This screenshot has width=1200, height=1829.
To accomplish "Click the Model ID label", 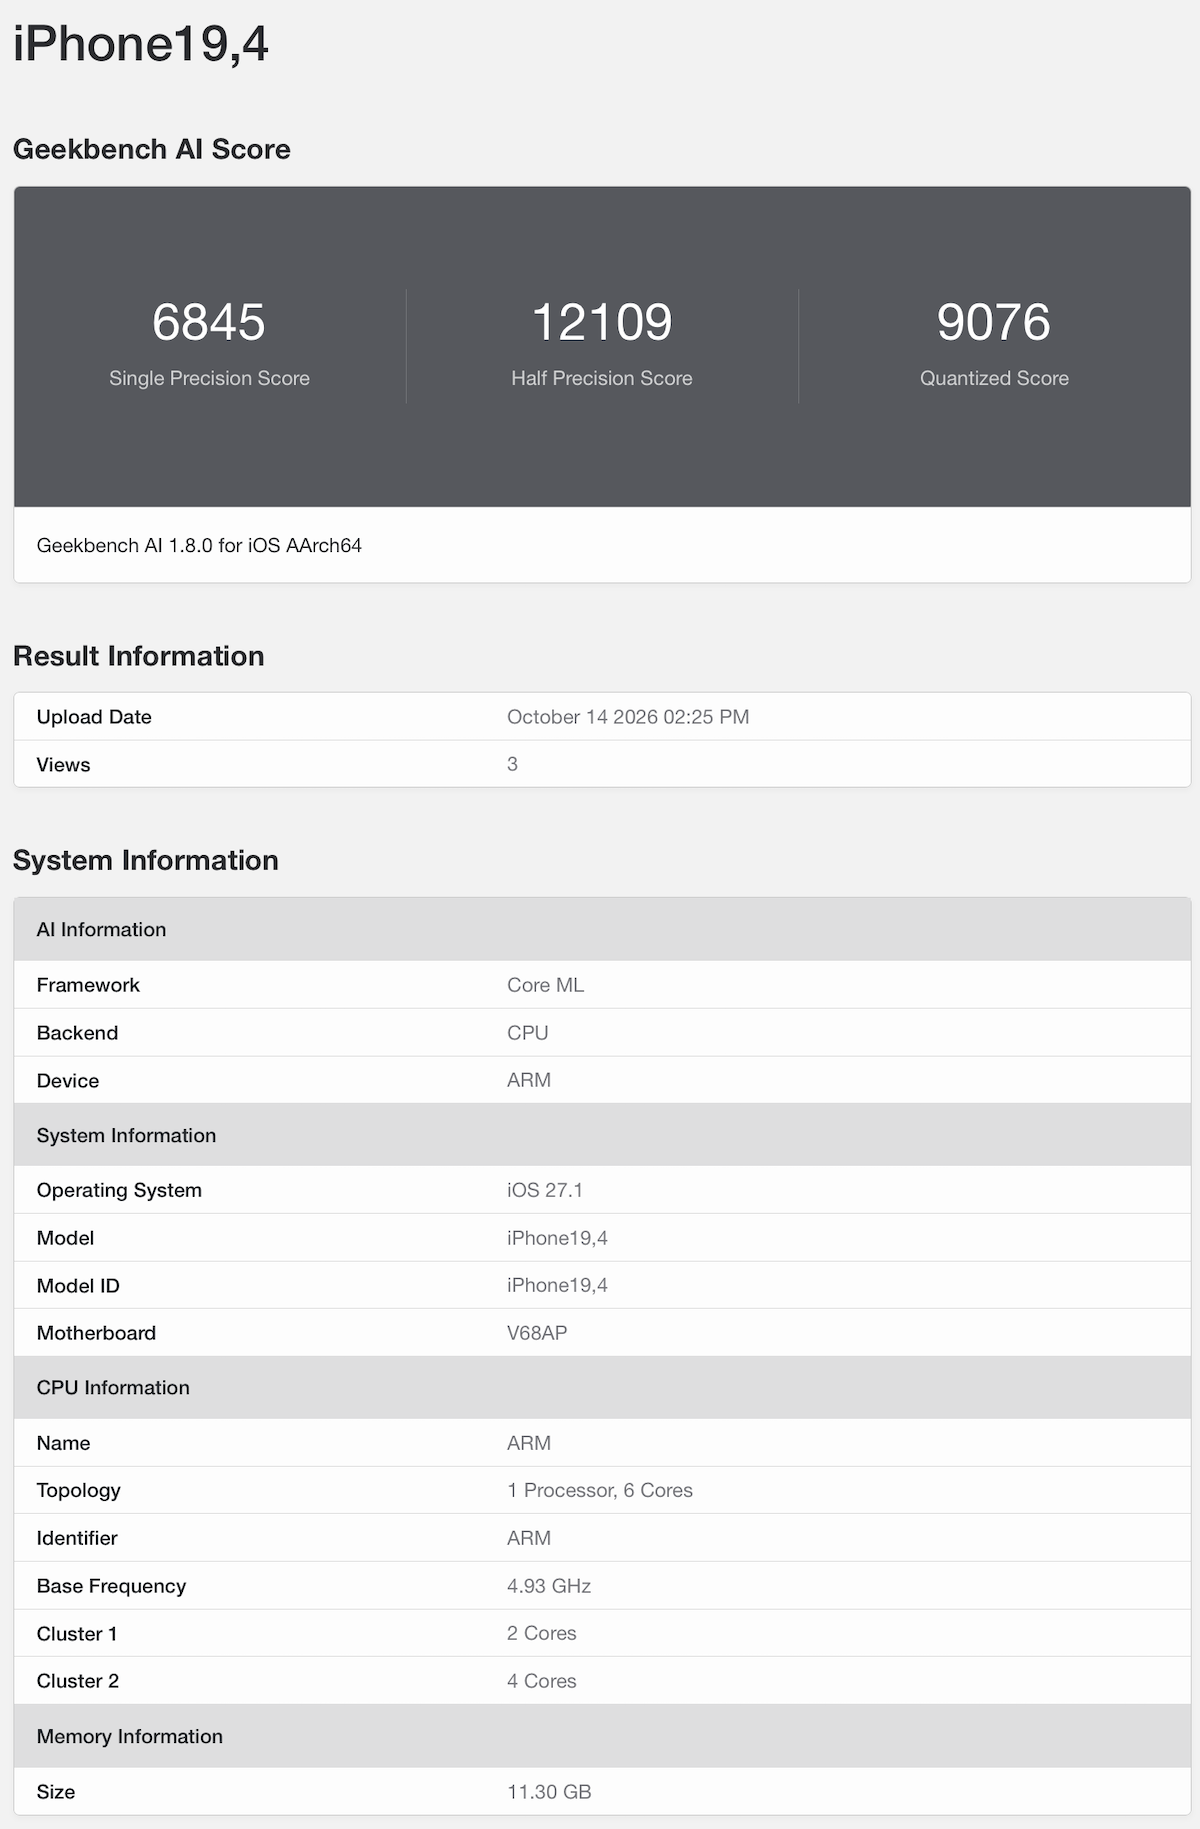I will tap(78, 1285).
